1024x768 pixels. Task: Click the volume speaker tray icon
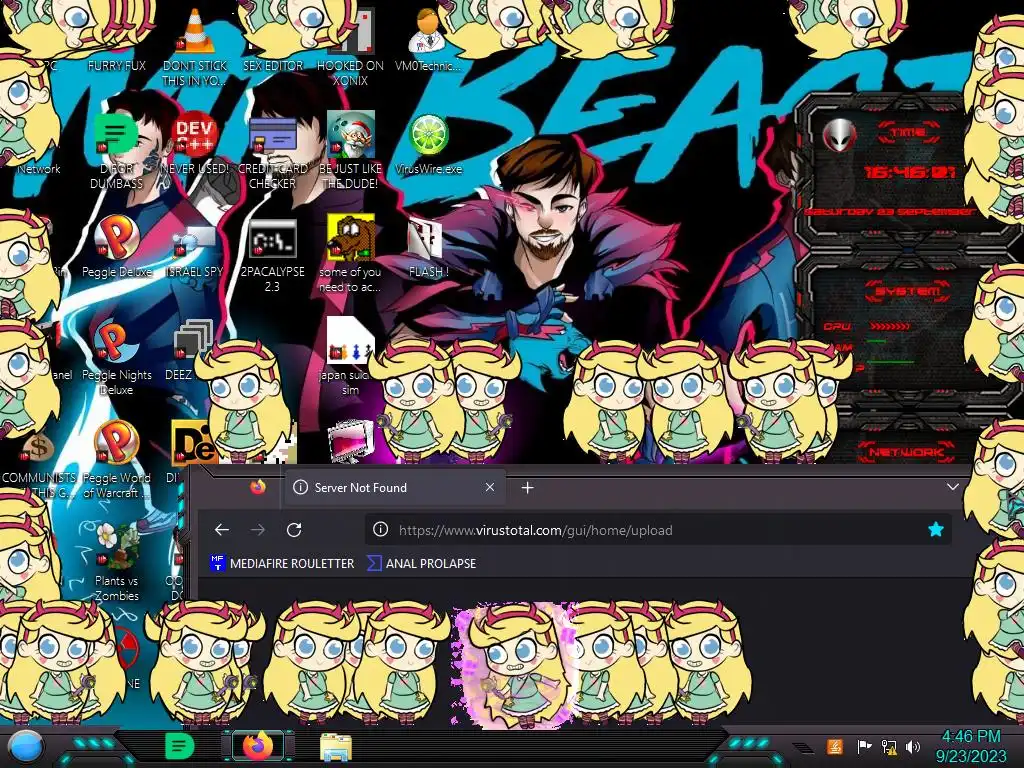click(x=913, y=747)
